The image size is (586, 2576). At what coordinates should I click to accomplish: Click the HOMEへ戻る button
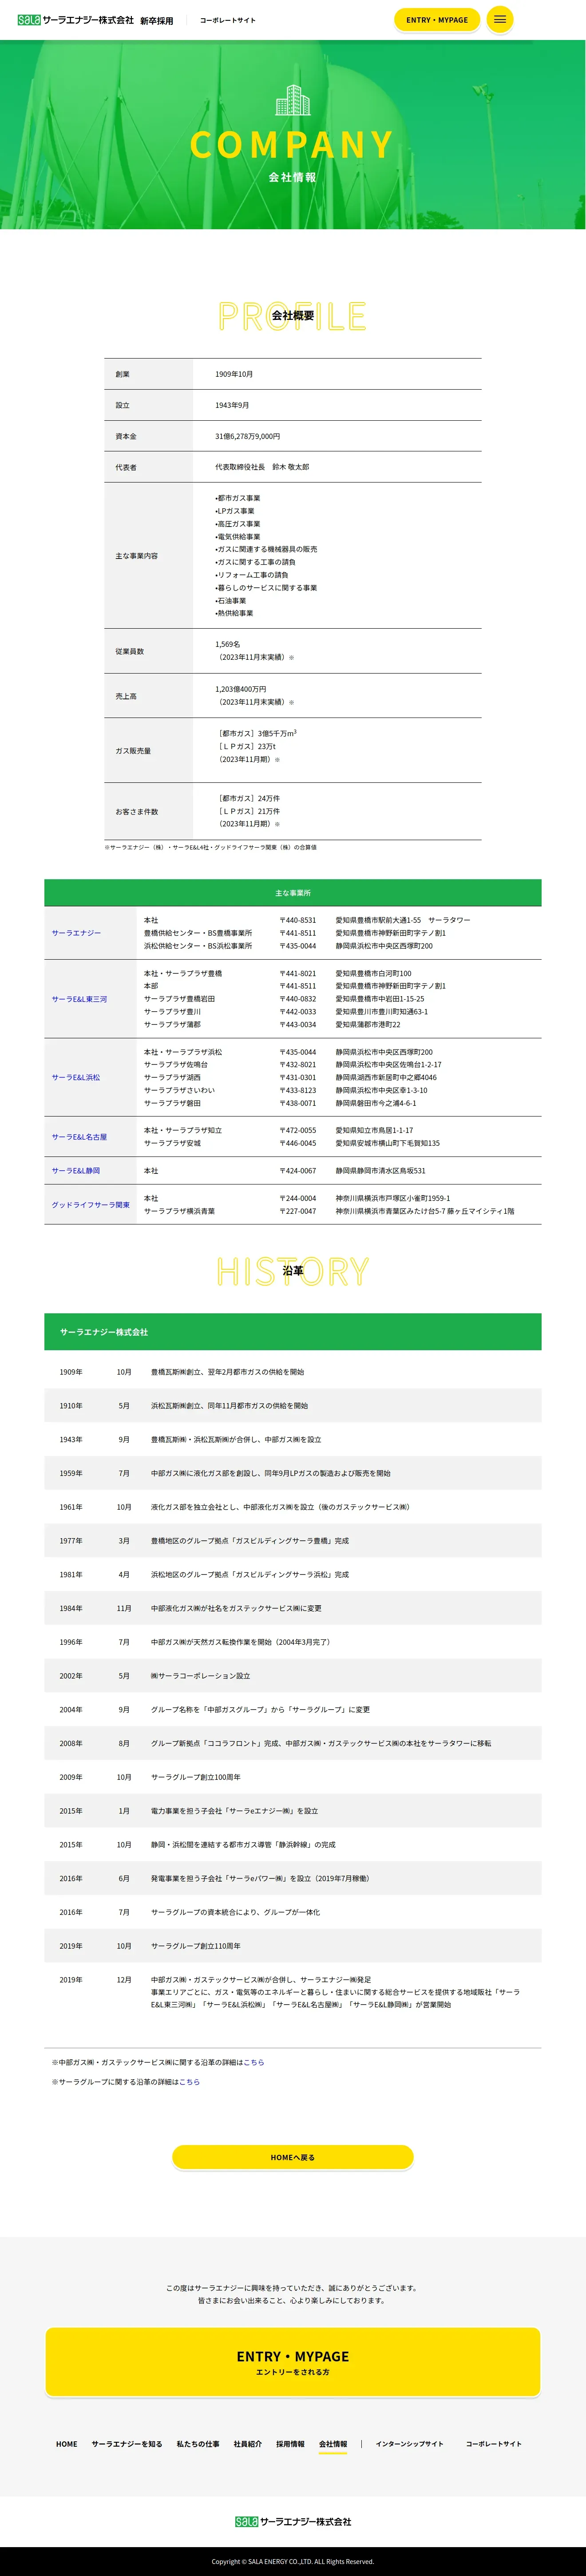[293, 2158]
